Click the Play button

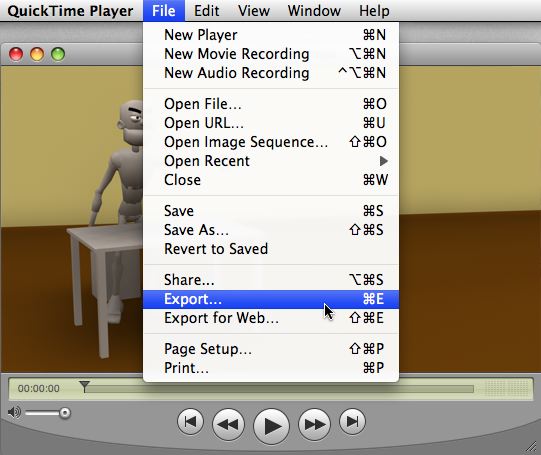point(271,426)
